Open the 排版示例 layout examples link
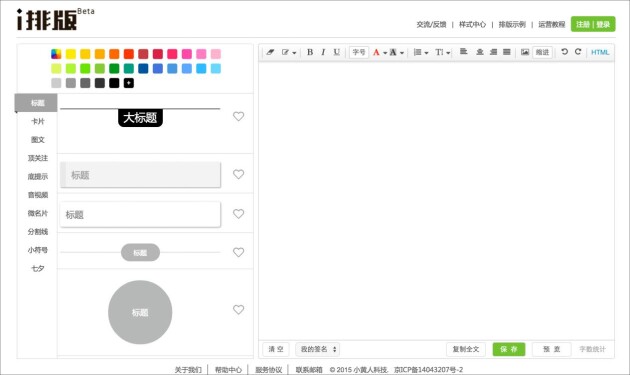Viewport: 630px width, 375px height. (x=512, y=25)
